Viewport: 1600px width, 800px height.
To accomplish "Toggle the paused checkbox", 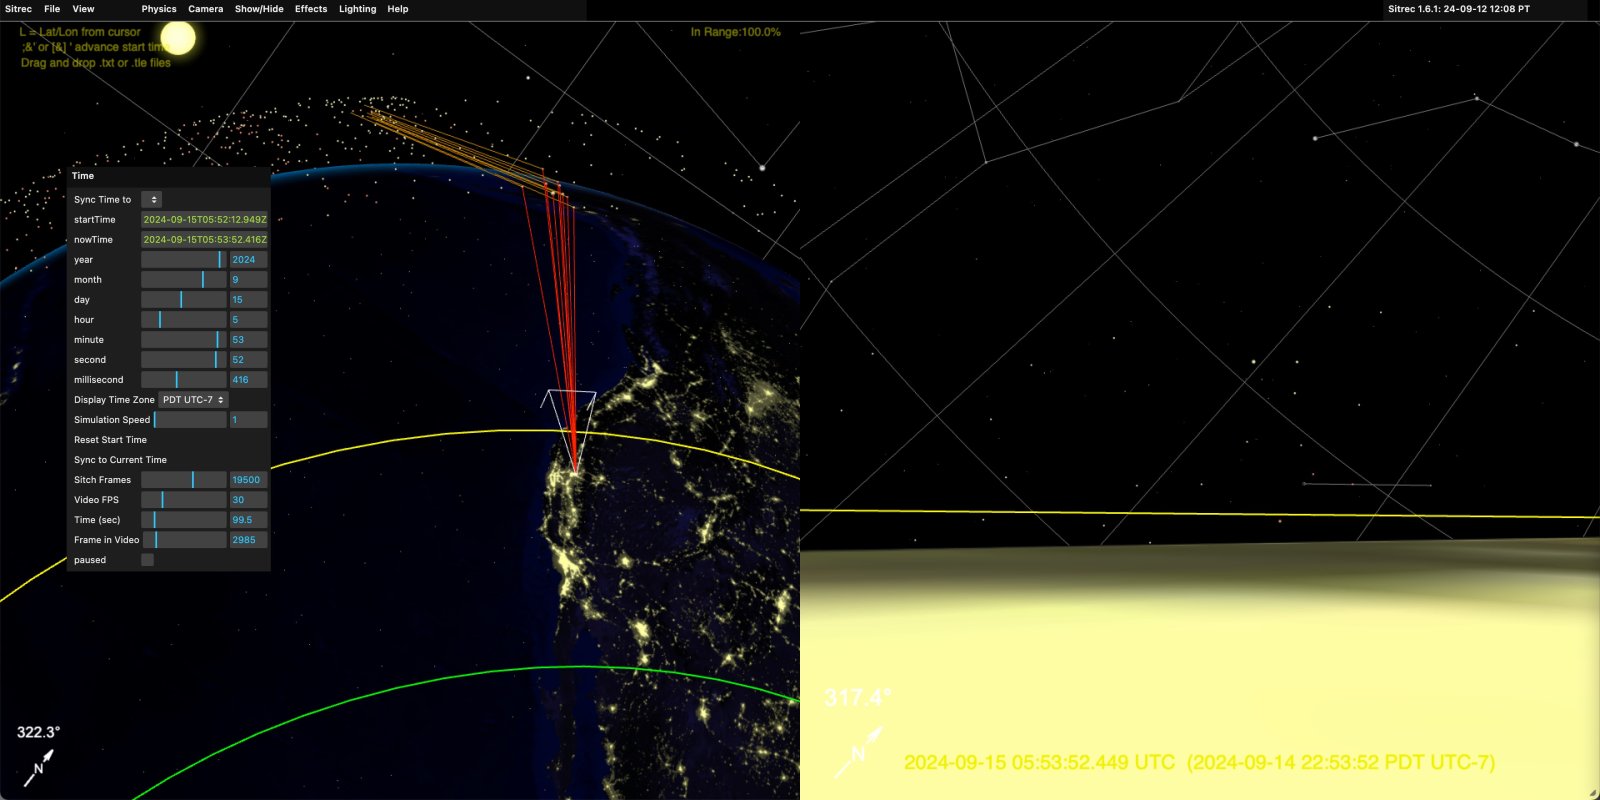I will (x=148, y=560).
